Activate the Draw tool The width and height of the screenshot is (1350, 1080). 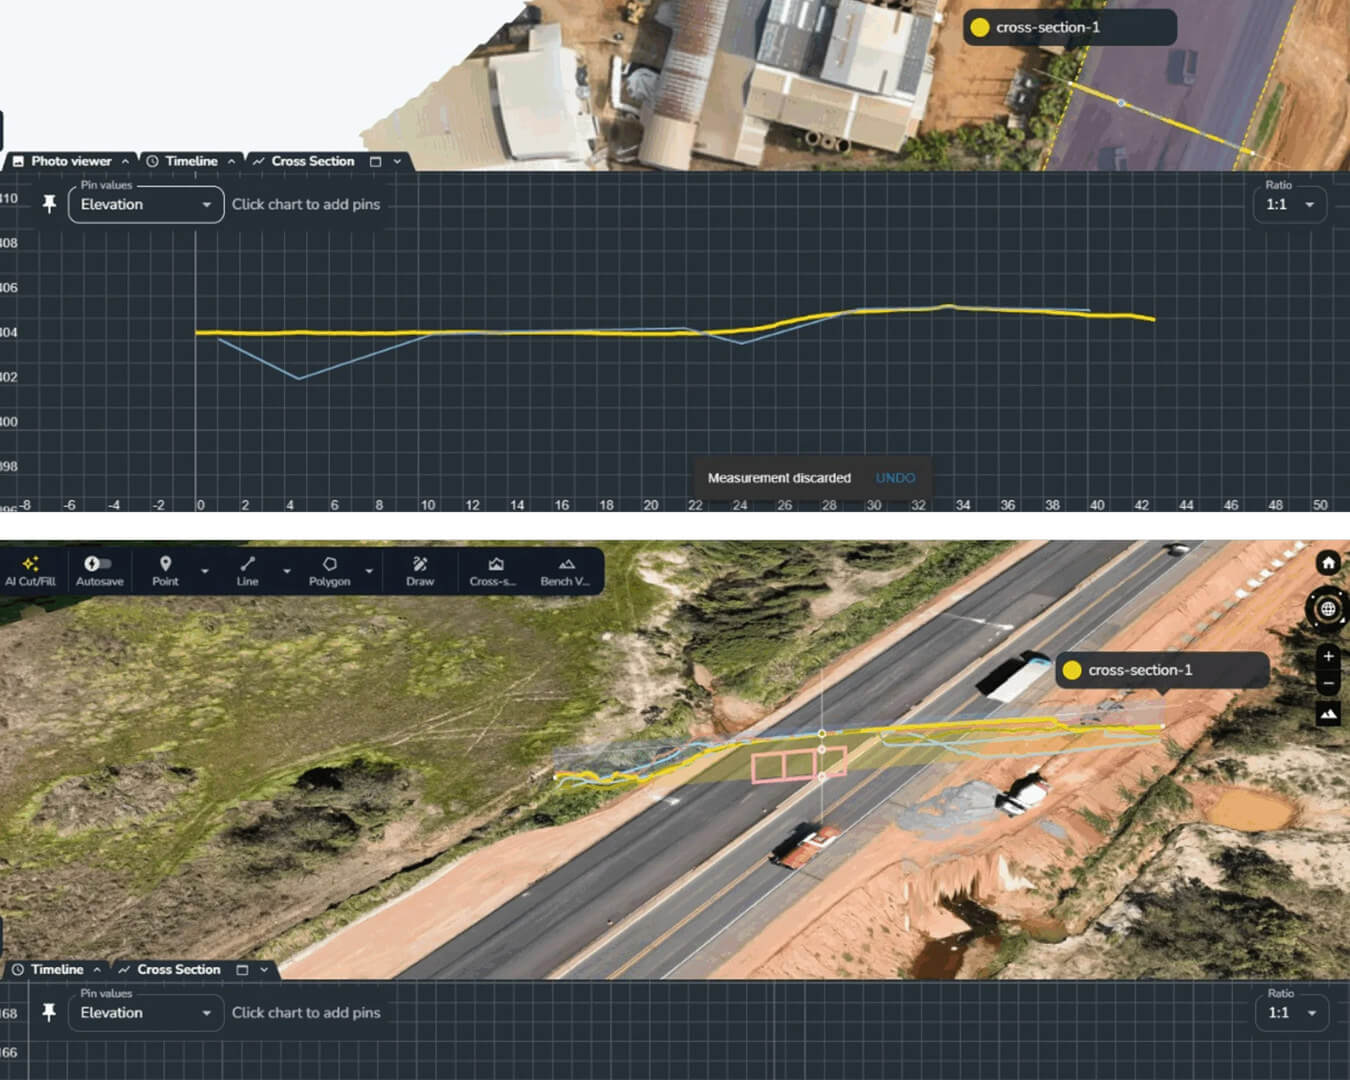420,570
